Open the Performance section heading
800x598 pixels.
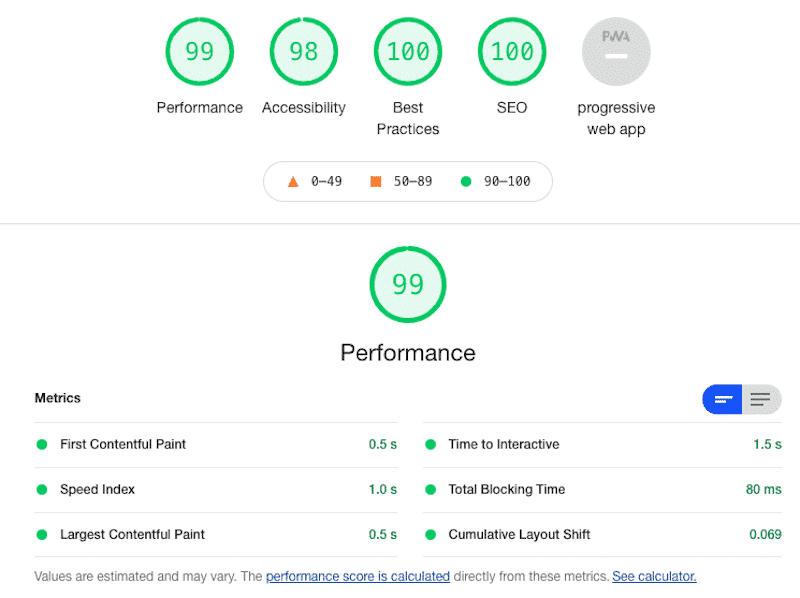click(407, 353)
